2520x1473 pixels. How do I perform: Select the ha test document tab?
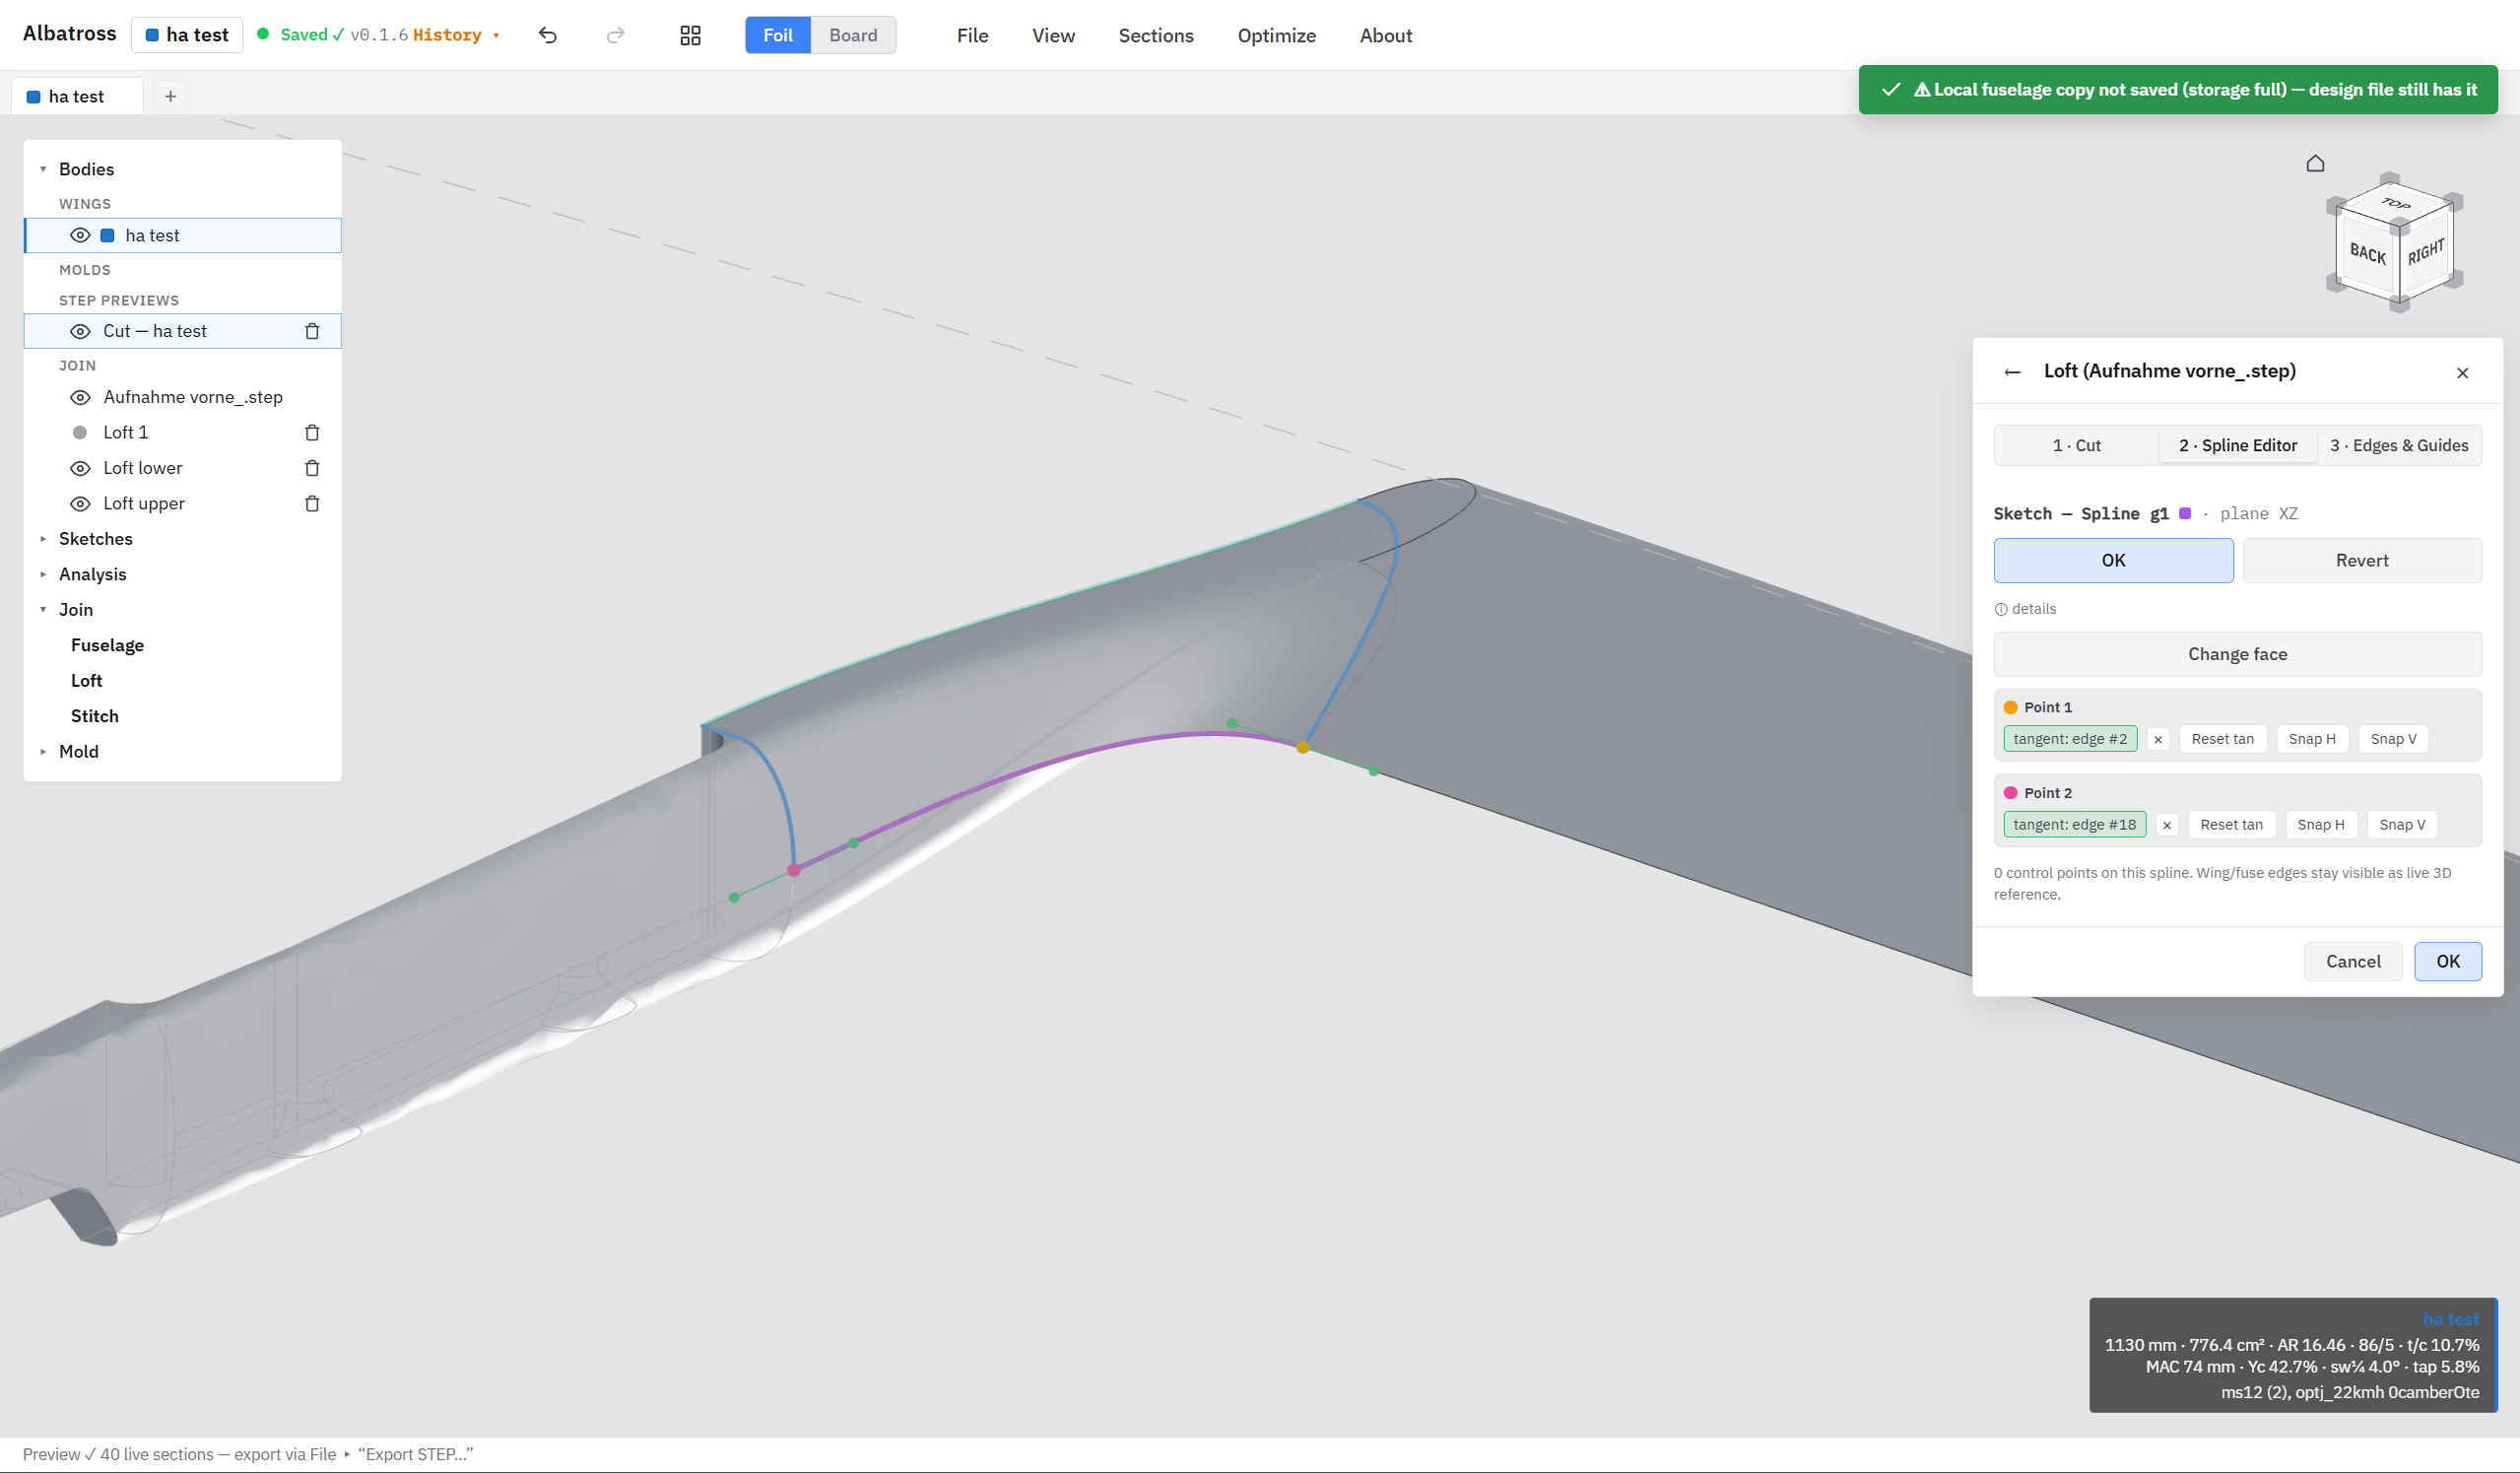pyautogui.click(x=77, y=96)
